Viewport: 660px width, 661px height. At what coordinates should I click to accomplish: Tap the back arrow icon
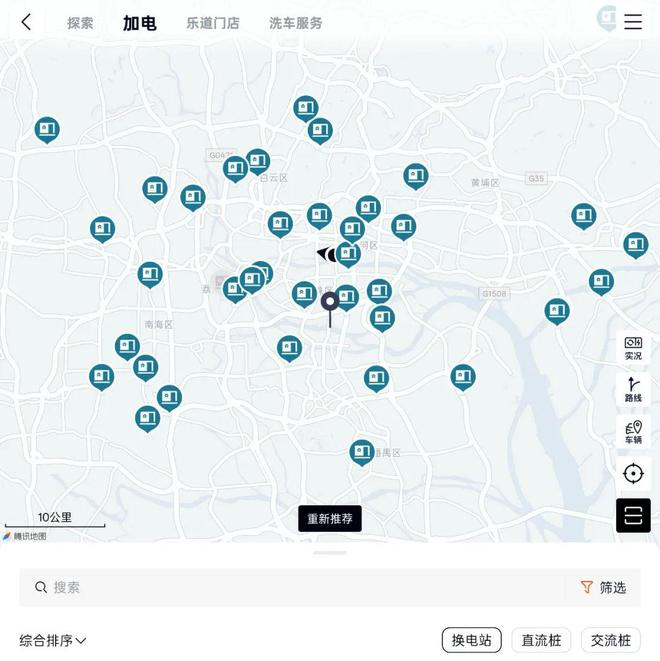(x=26, y=22)
